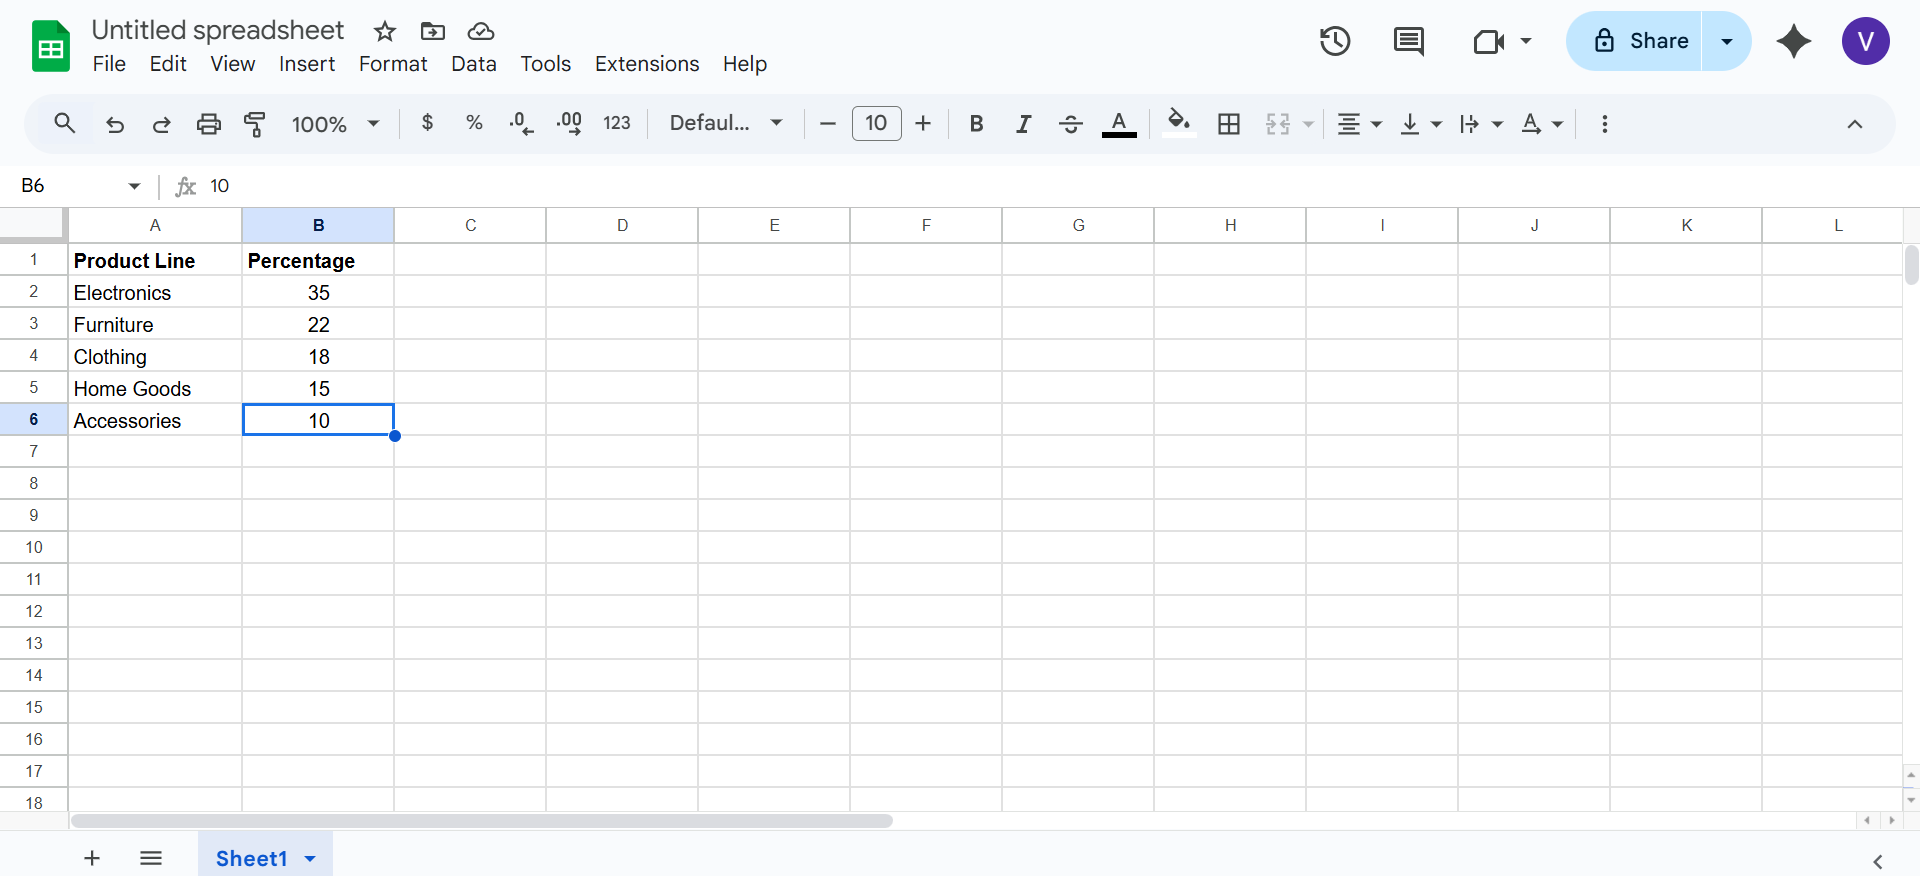This screenshot has width=1920, height=876.
Task: Open the Data menu
Action: pos(474,64)
